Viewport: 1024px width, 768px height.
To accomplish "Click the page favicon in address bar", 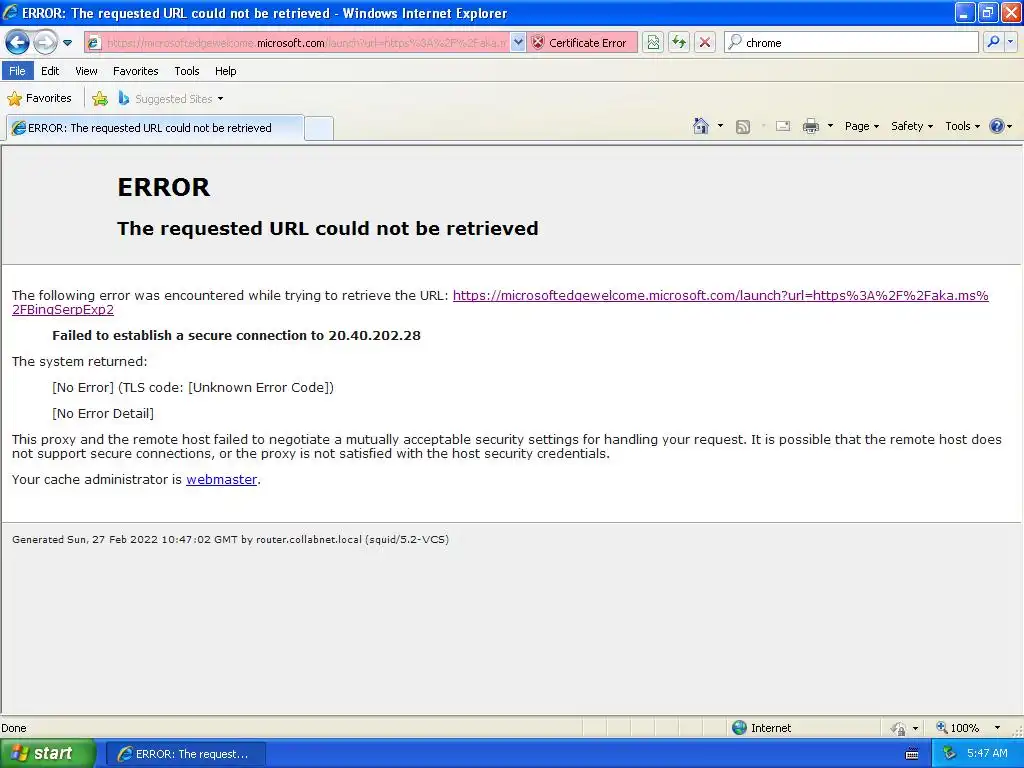I will click(94, 43).
